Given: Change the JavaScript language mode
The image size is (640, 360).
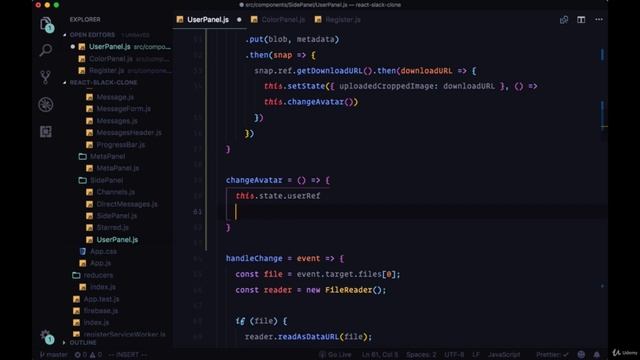Looking at the screenshot, I should click(504, 355).
